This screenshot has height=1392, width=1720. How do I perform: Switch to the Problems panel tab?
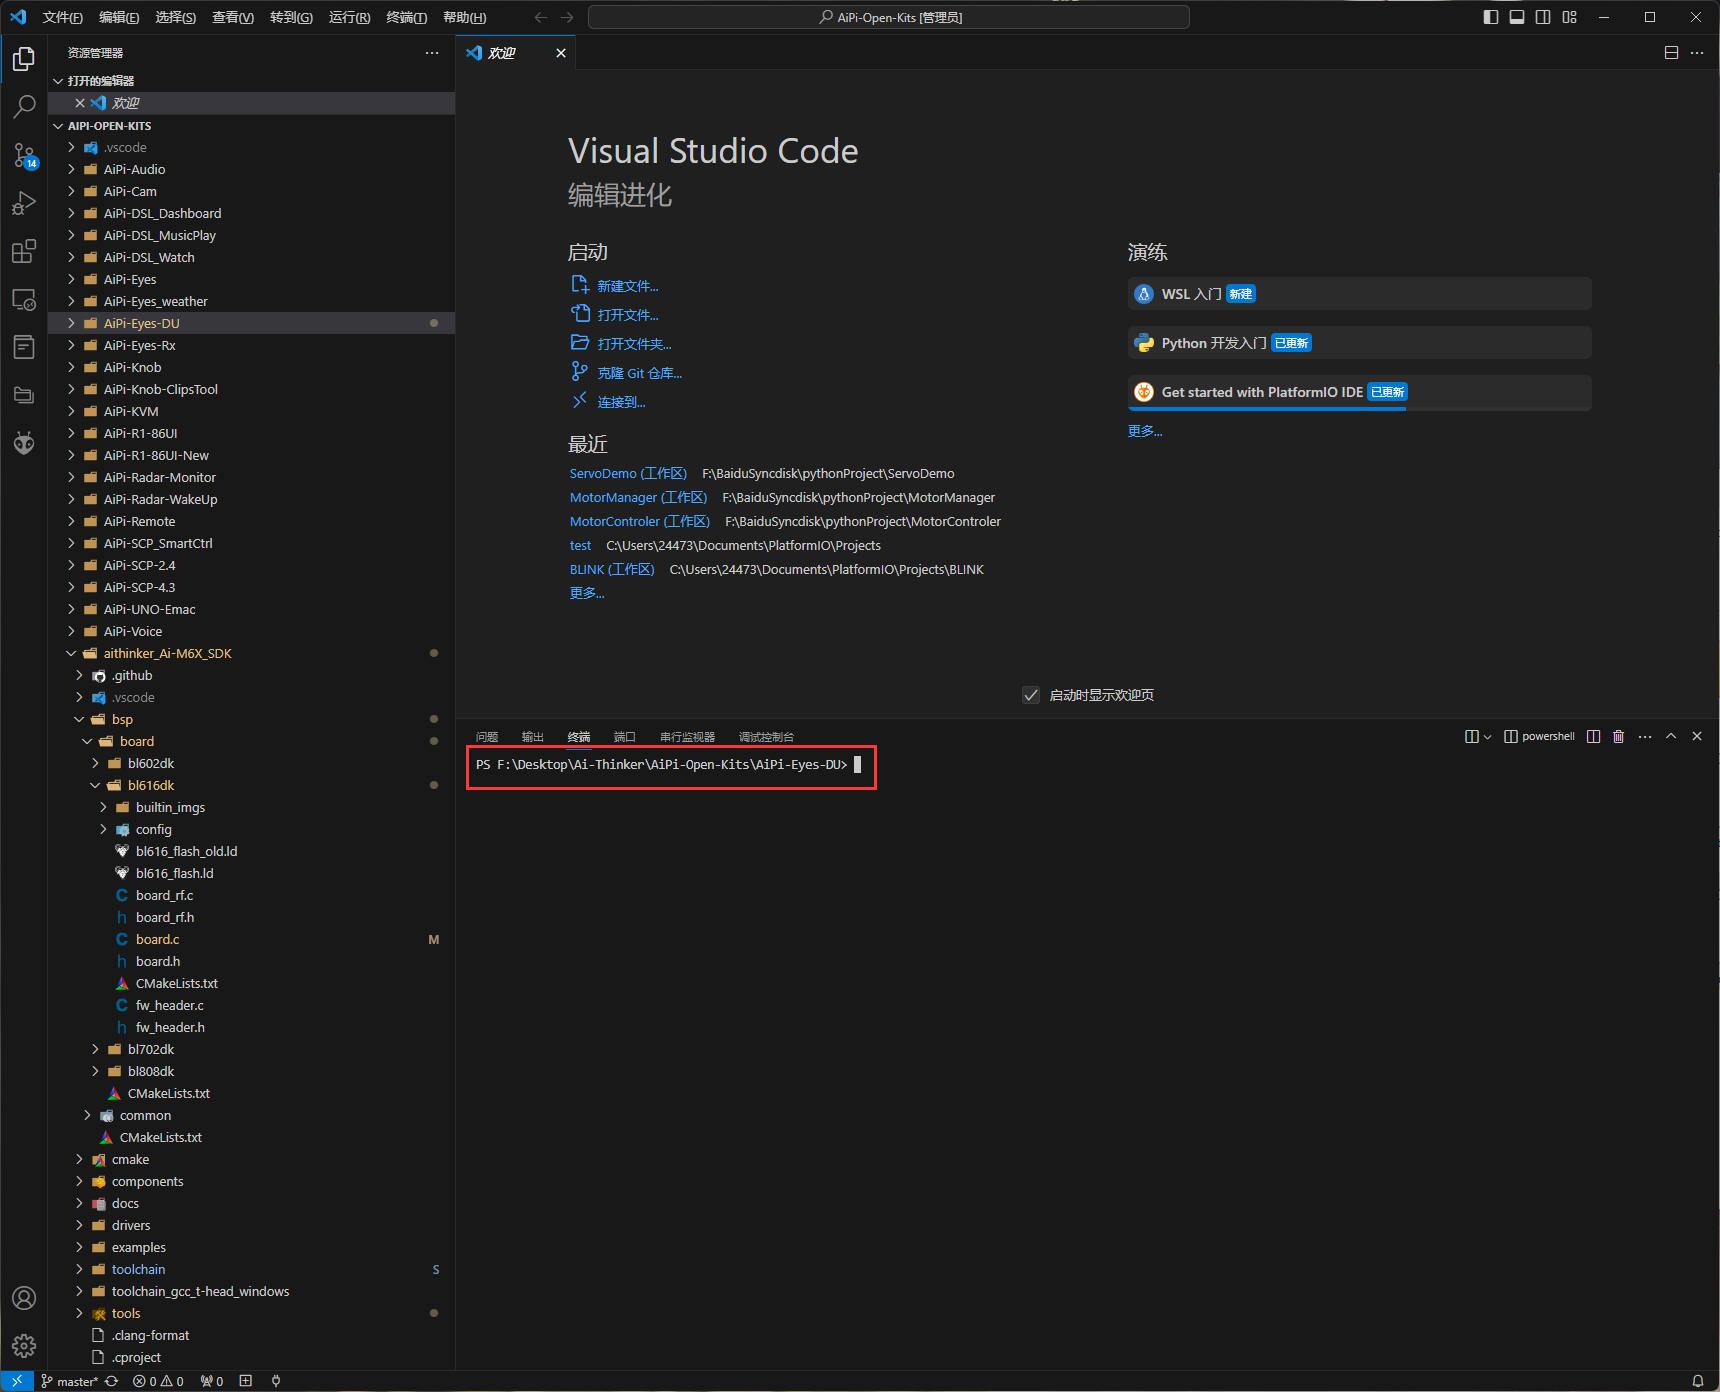[x=487, y=736]
